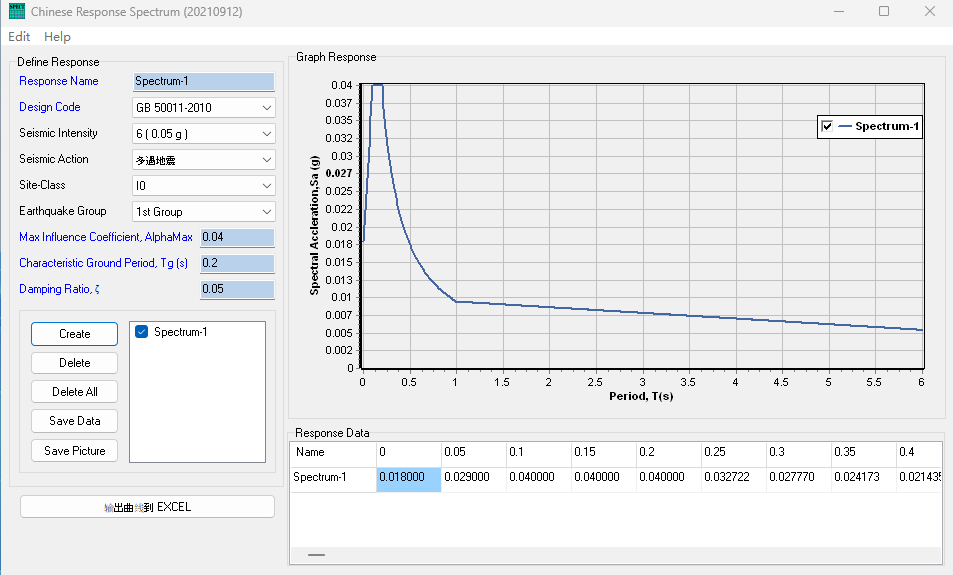The image size is (953, 575).
Task: Open the Edit menu
Action: tap(19, 36)
